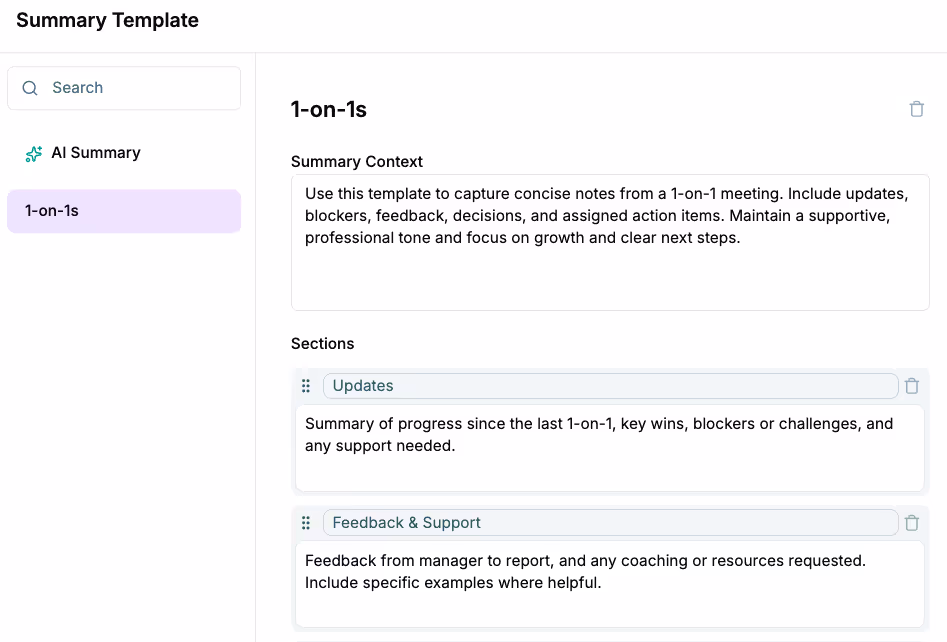The image size is (947, 642).
Task: Click the Feedback & Support title field
Action: click(610, 522)
